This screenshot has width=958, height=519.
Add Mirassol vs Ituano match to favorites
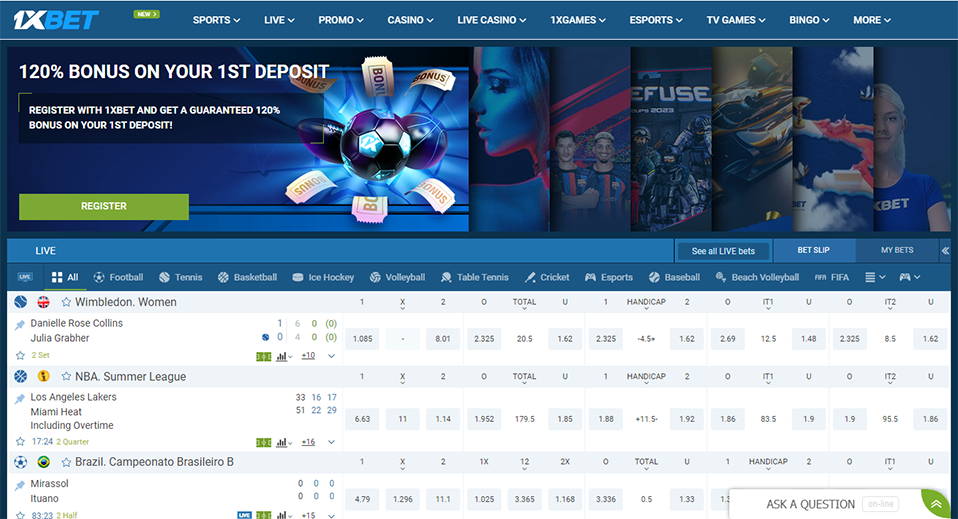pos(20,515)
